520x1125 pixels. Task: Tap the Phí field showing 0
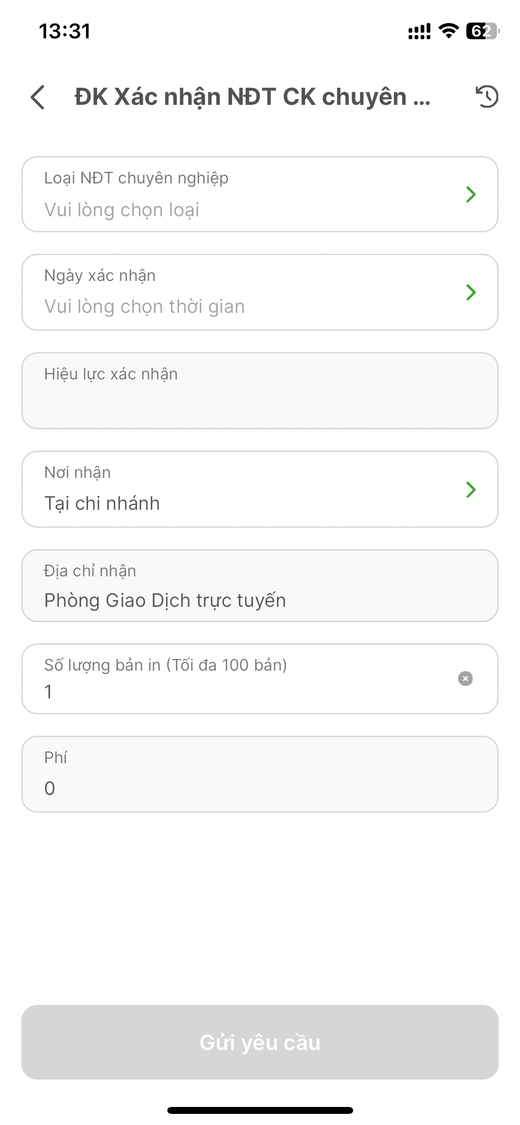tap(260, 774)
